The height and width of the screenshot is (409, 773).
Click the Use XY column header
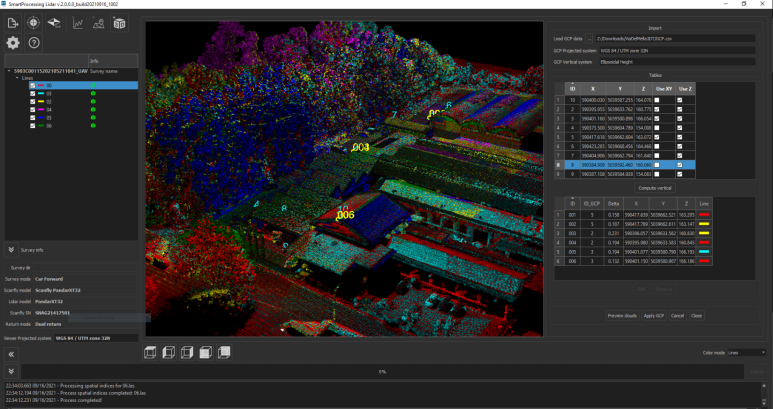click(x=664, y=89)
